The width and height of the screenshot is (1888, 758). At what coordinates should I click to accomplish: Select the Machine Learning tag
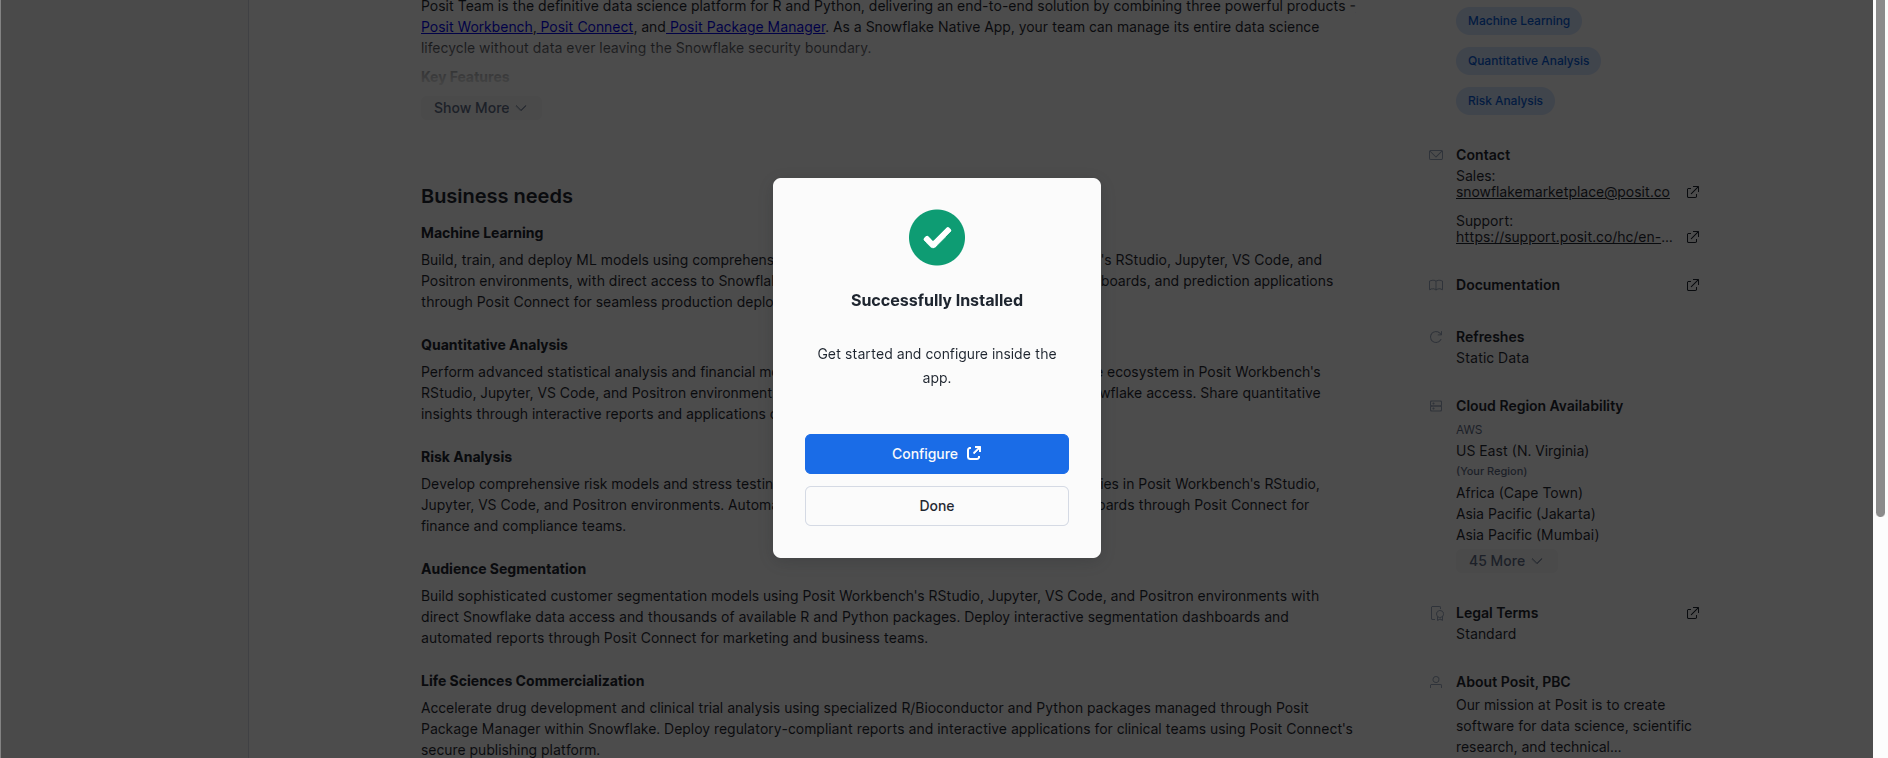[1518, 21]
